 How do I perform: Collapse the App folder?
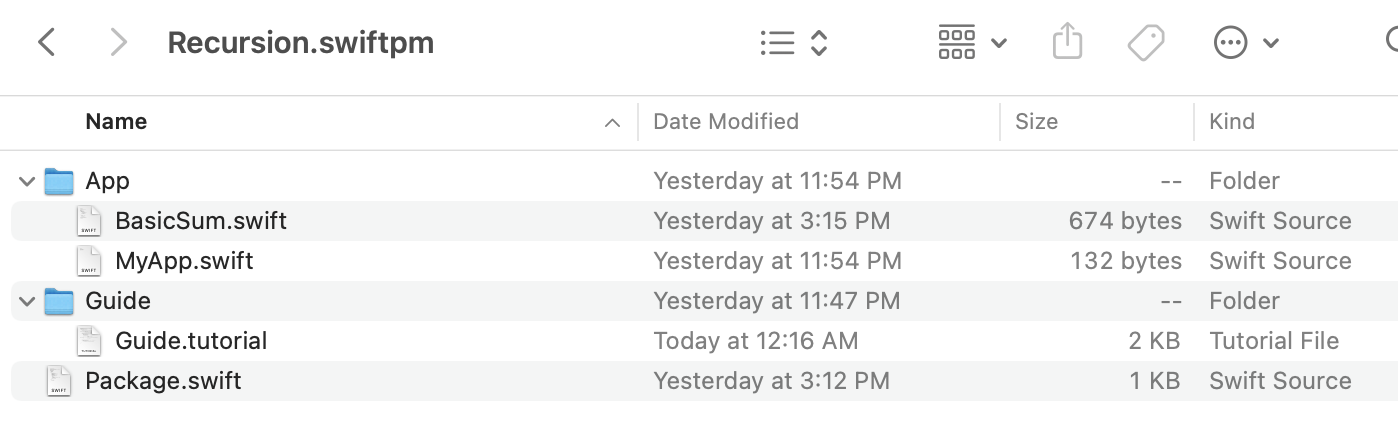pos(25,181)
